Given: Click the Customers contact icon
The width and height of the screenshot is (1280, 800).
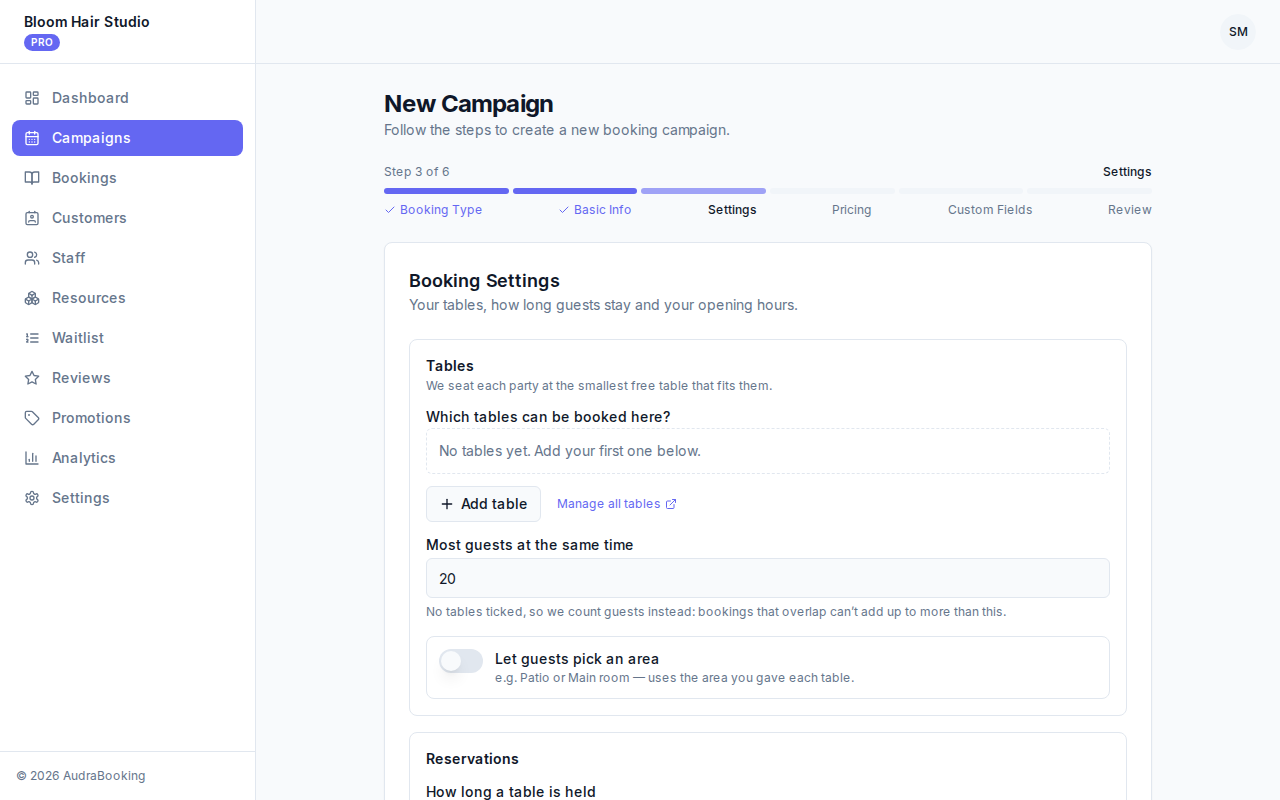Looking at the screenshot, I should [x=32, y=218].
